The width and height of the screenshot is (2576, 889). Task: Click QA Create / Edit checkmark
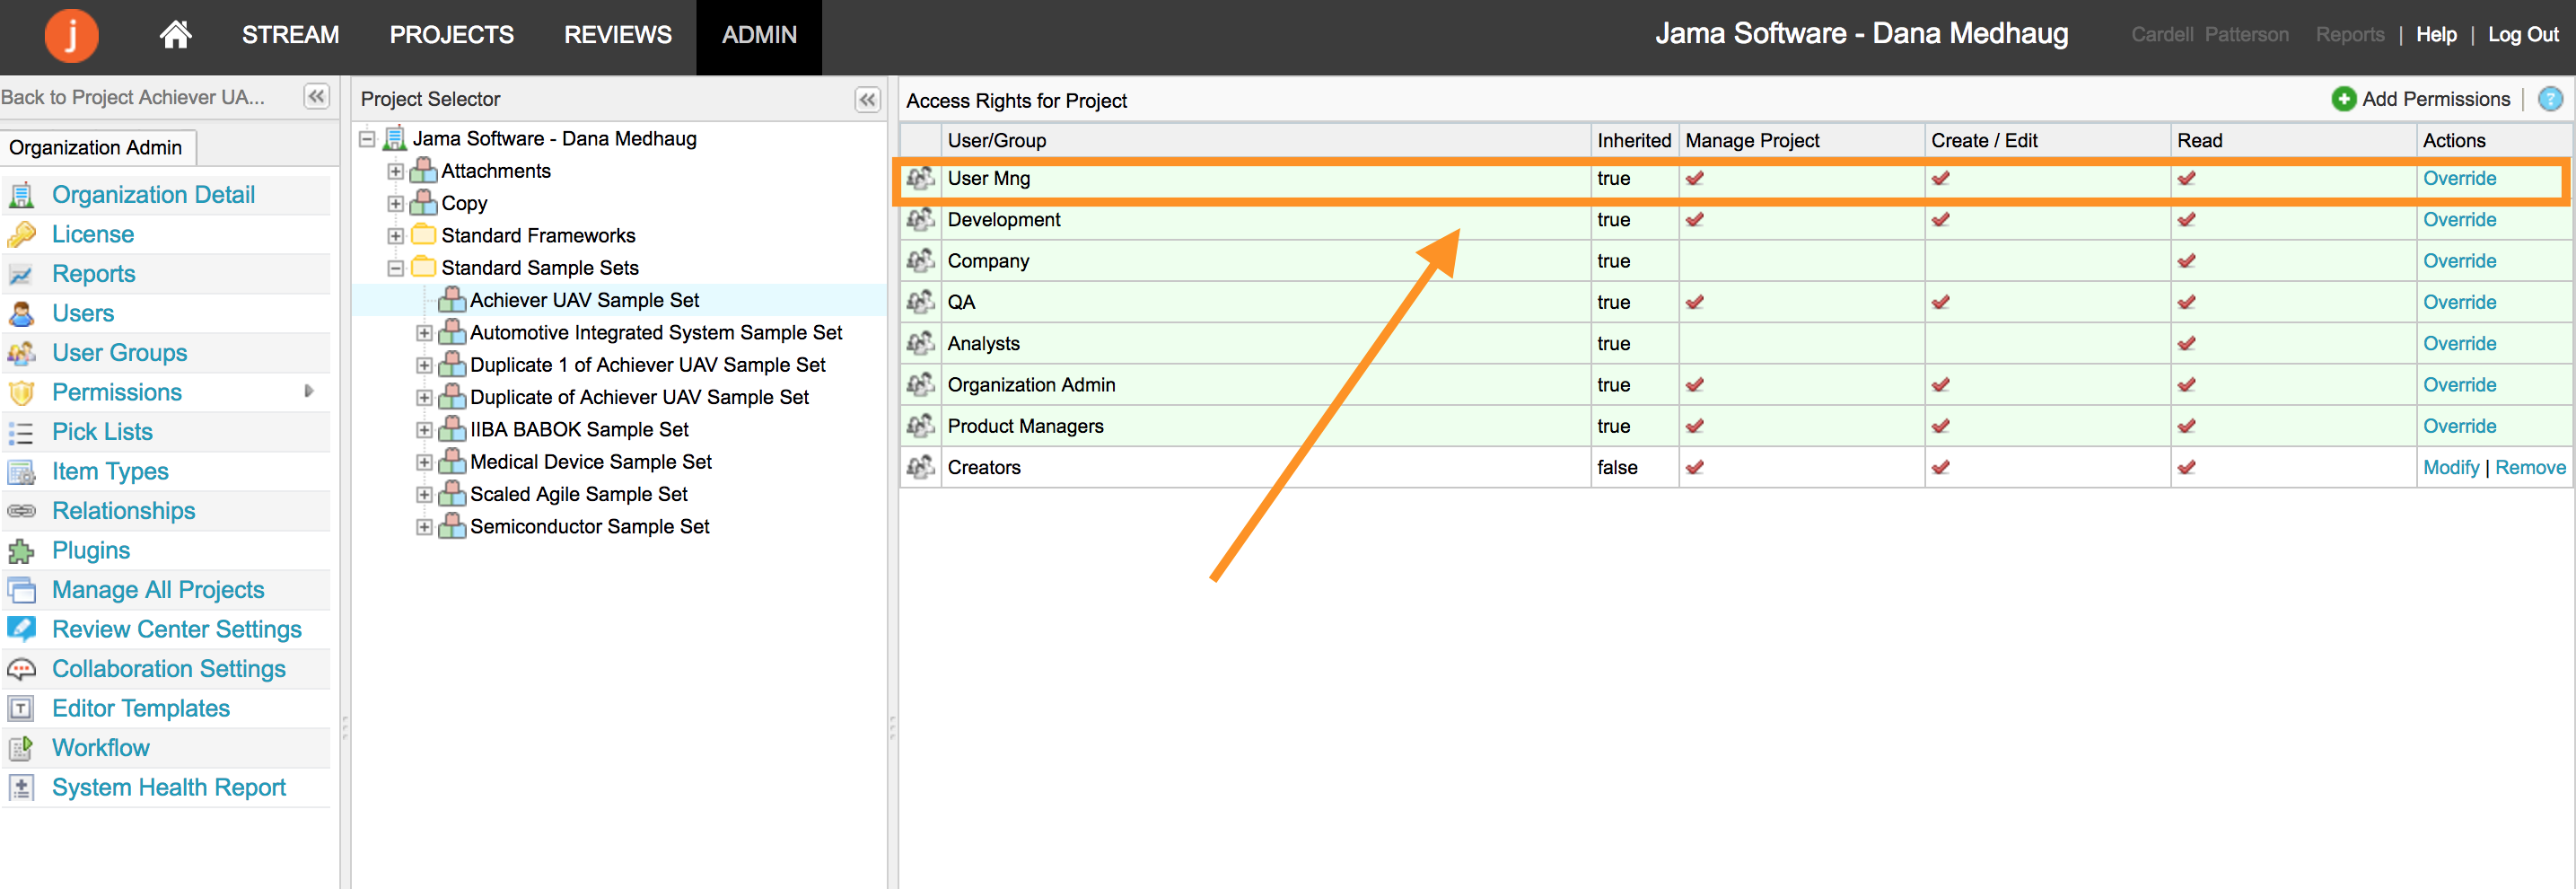tap(1941, 303)
